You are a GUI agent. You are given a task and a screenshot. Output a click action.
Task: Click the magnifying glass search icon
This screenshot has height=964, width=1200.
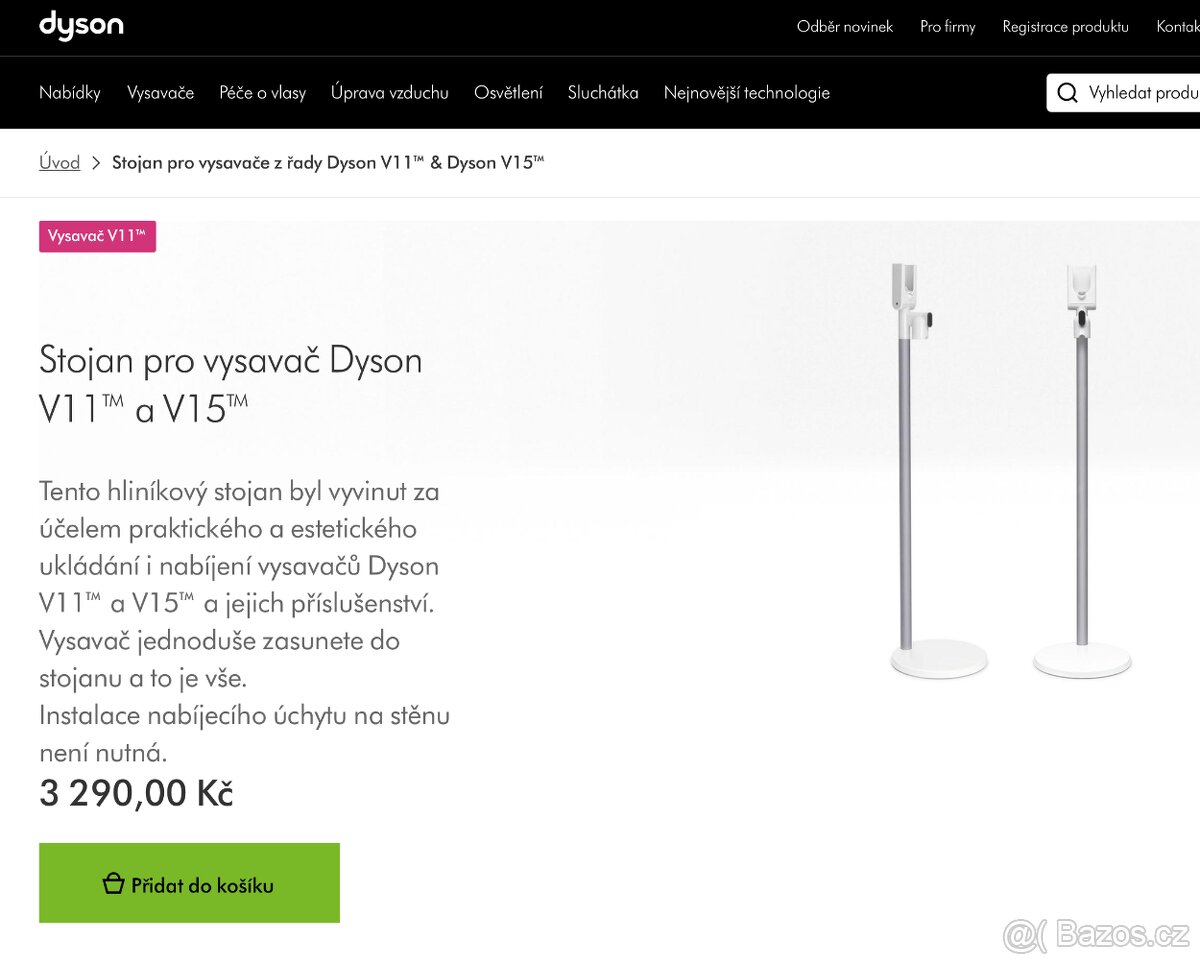[x=1067, y=92]
